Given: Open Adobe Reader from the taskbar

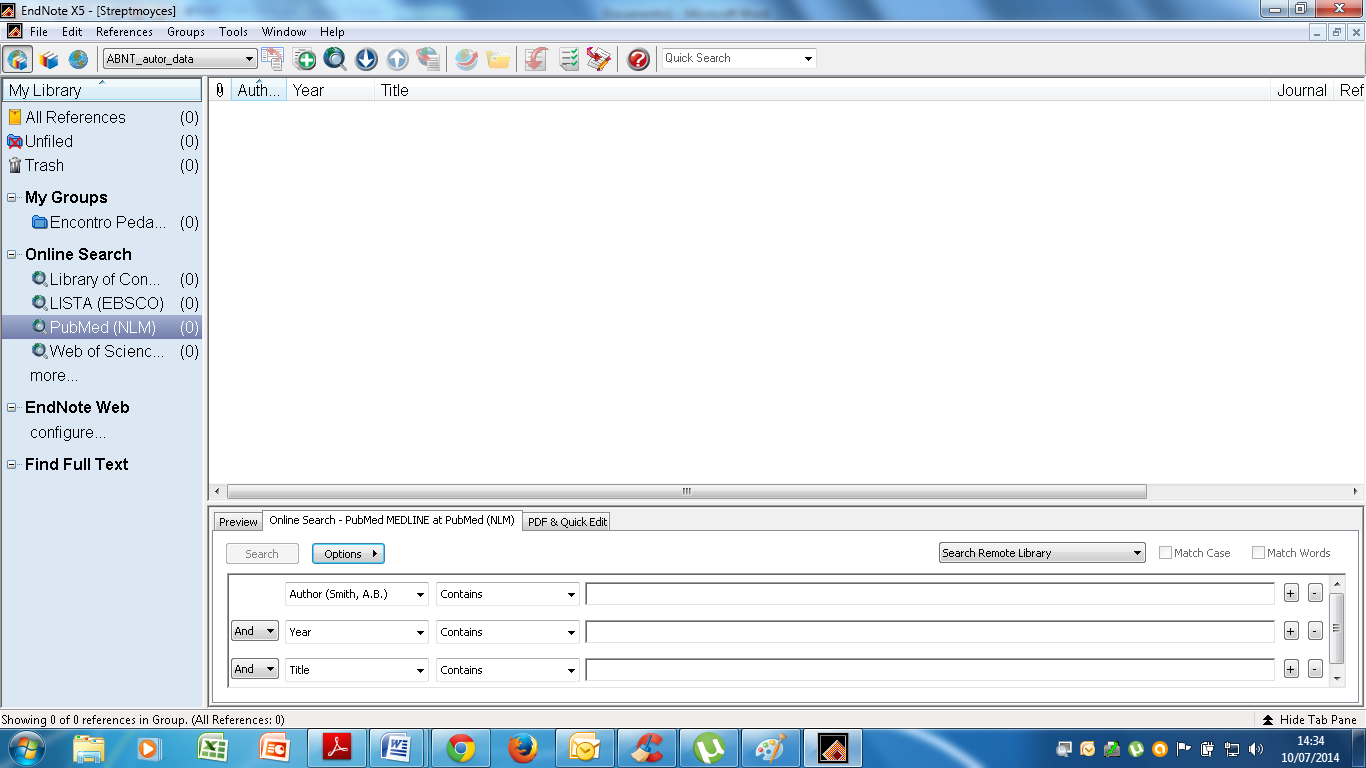Looking at the screenshot, I should point(336,748).
